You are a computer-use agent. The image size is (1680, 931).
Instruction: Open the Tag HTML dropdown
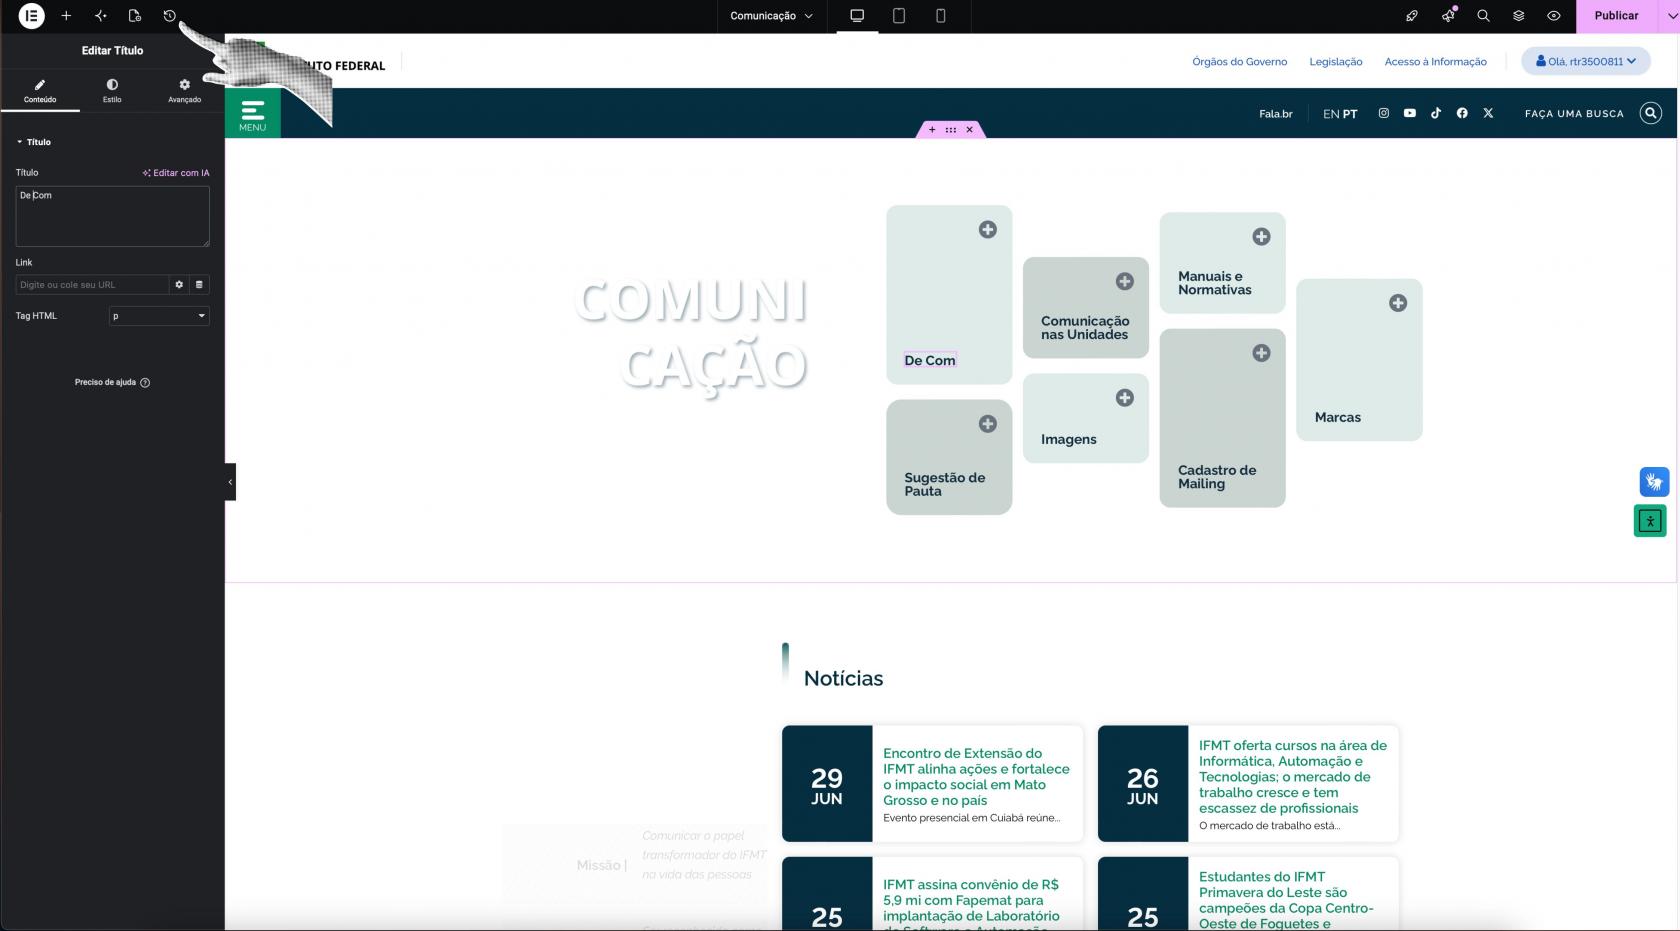click(159, 316)
